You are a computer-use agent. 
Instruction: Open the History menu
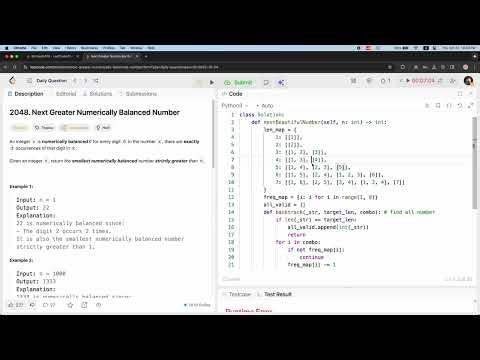(x=70, y=48)
